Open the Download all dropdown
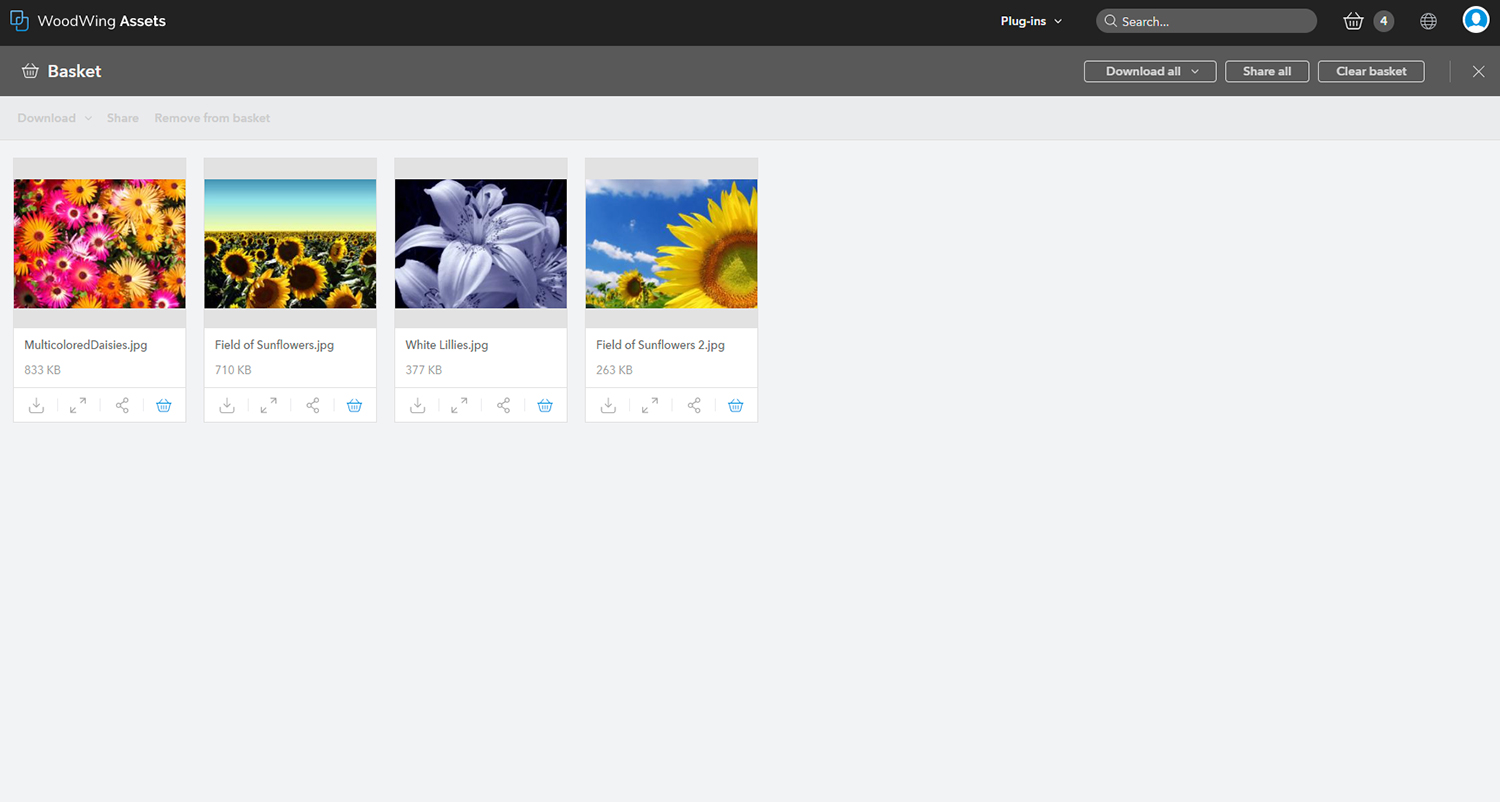The height and width of the screenshot is (802, 1500). (x=1150, y=71)
